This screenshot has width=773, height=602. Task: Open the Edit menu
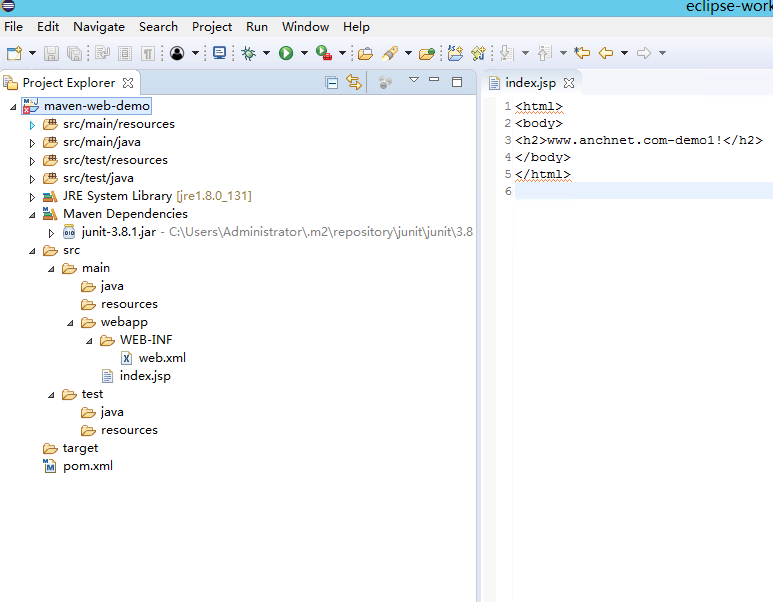pyautogui.click(x=48, y=27)
